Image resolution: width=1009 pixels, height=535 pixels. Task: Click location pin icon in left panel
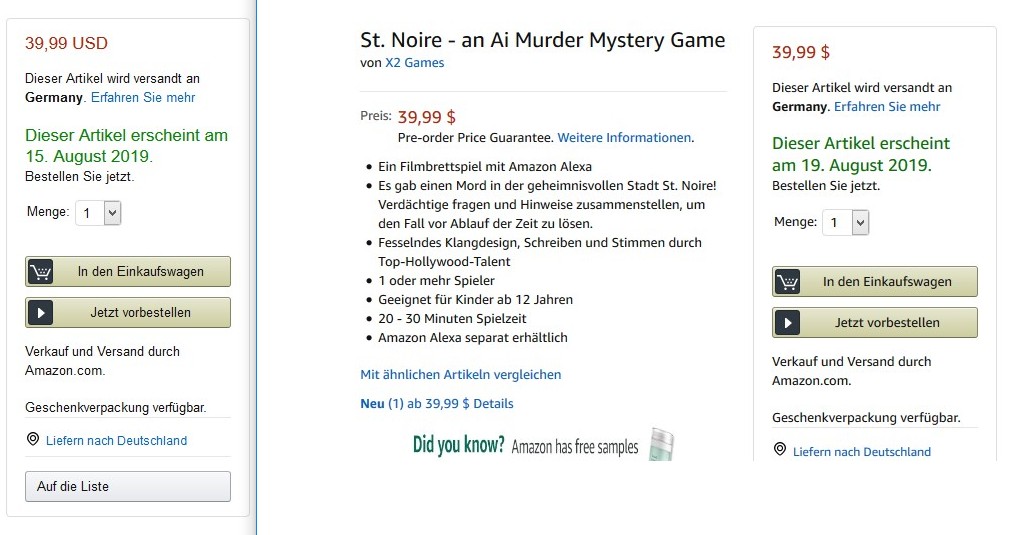[33, 439]
